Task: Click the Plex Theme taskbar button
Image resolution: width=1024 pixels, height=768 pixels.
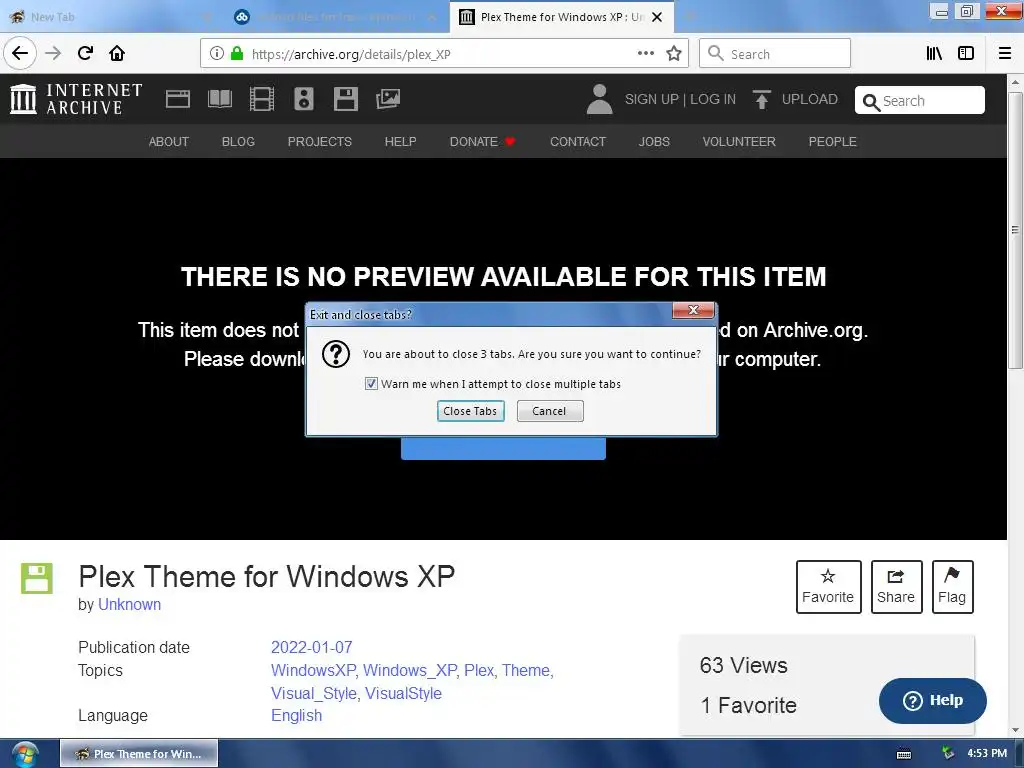Action: coord(139,754)
